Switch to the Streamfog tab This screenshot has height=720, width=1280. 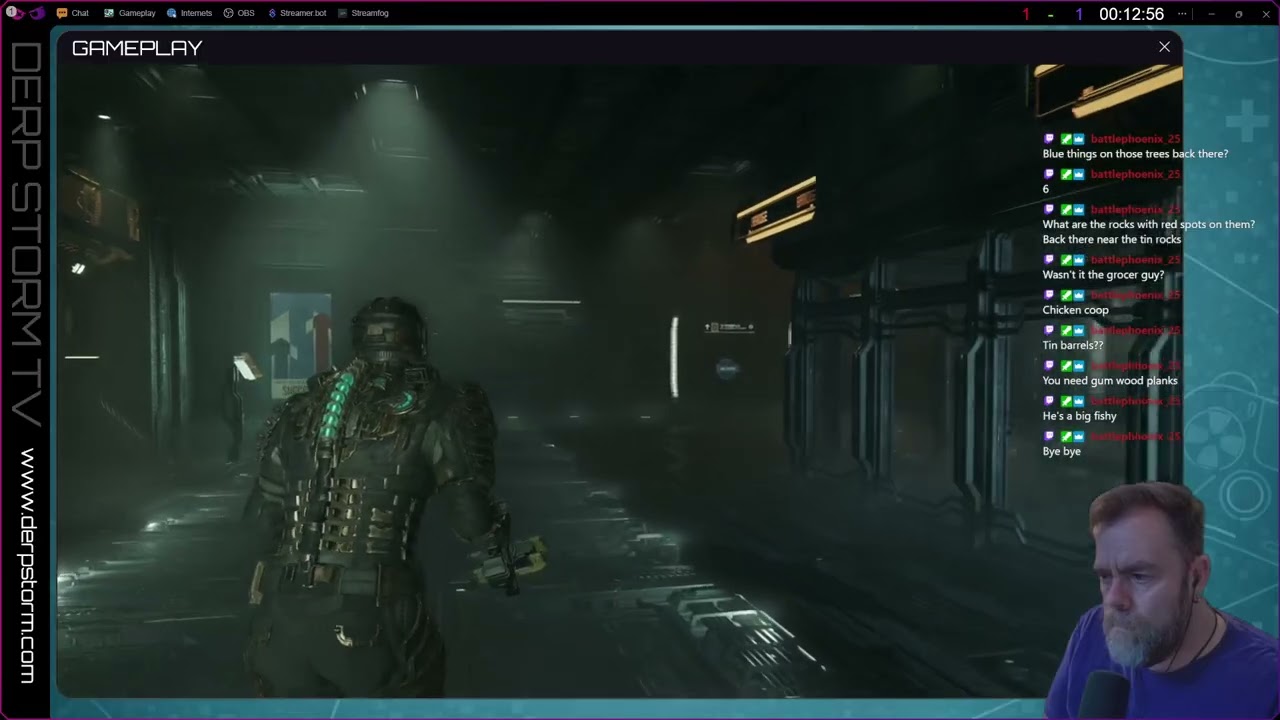363,13
